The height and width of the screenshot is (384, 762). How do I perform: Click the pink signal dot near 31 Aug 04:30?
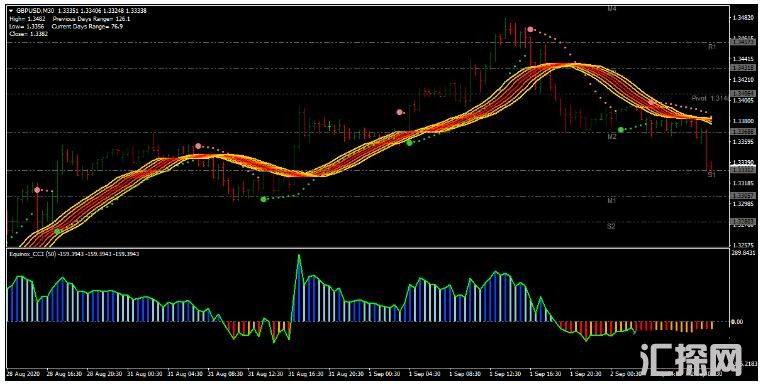tap(198, 146)
